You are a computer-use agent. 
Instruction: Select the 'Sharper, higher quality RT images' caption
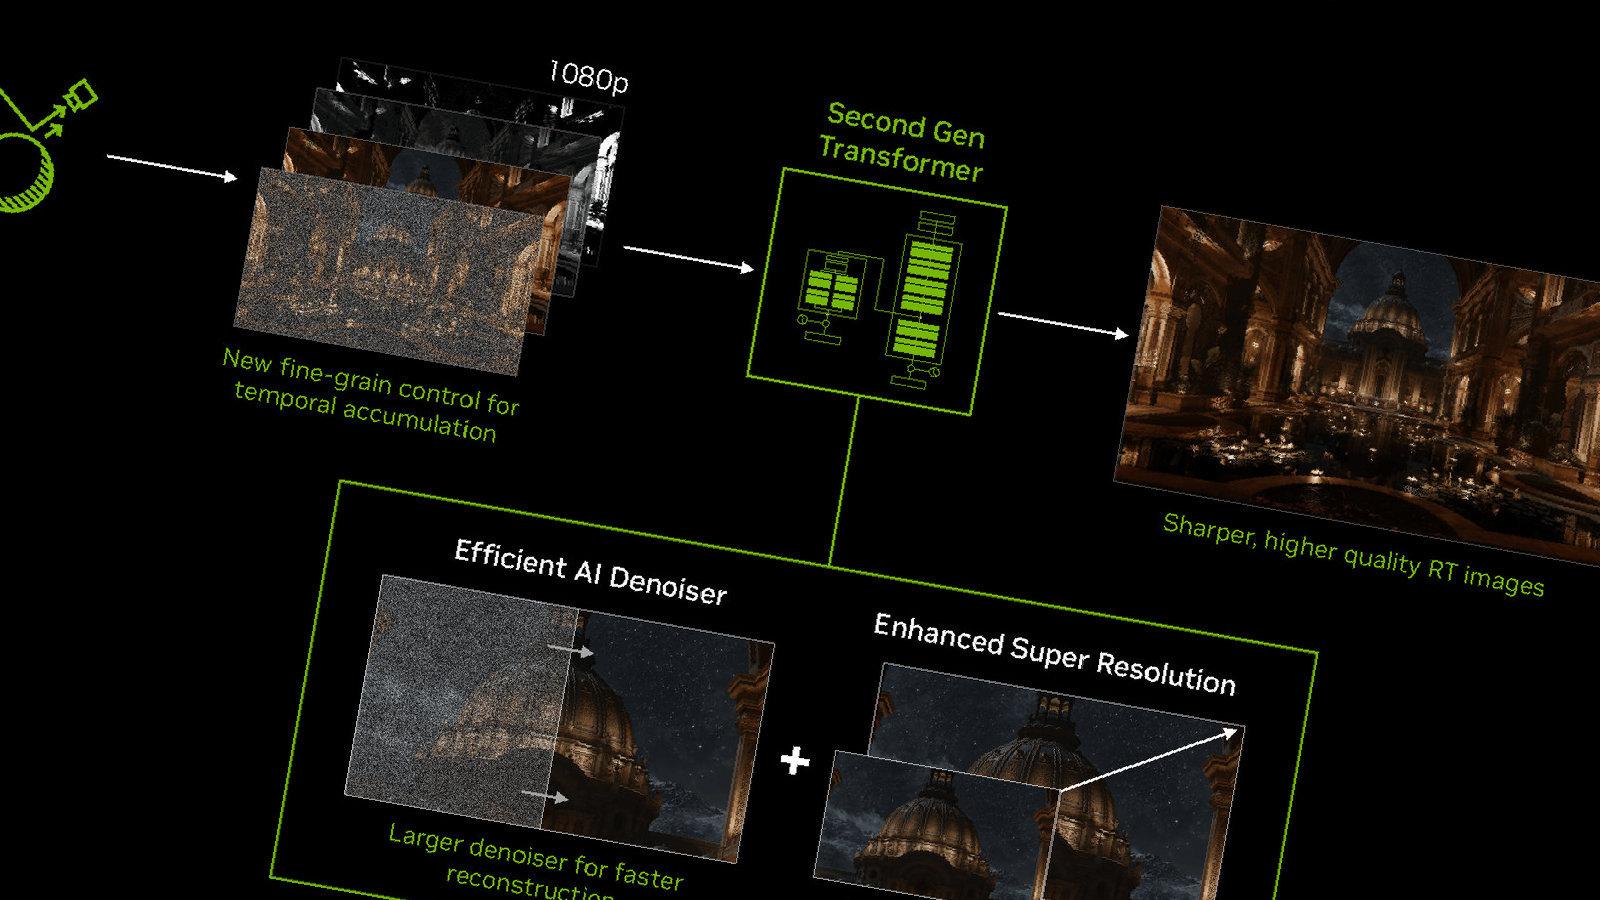pyautogui.click(x=1353, y=555)
